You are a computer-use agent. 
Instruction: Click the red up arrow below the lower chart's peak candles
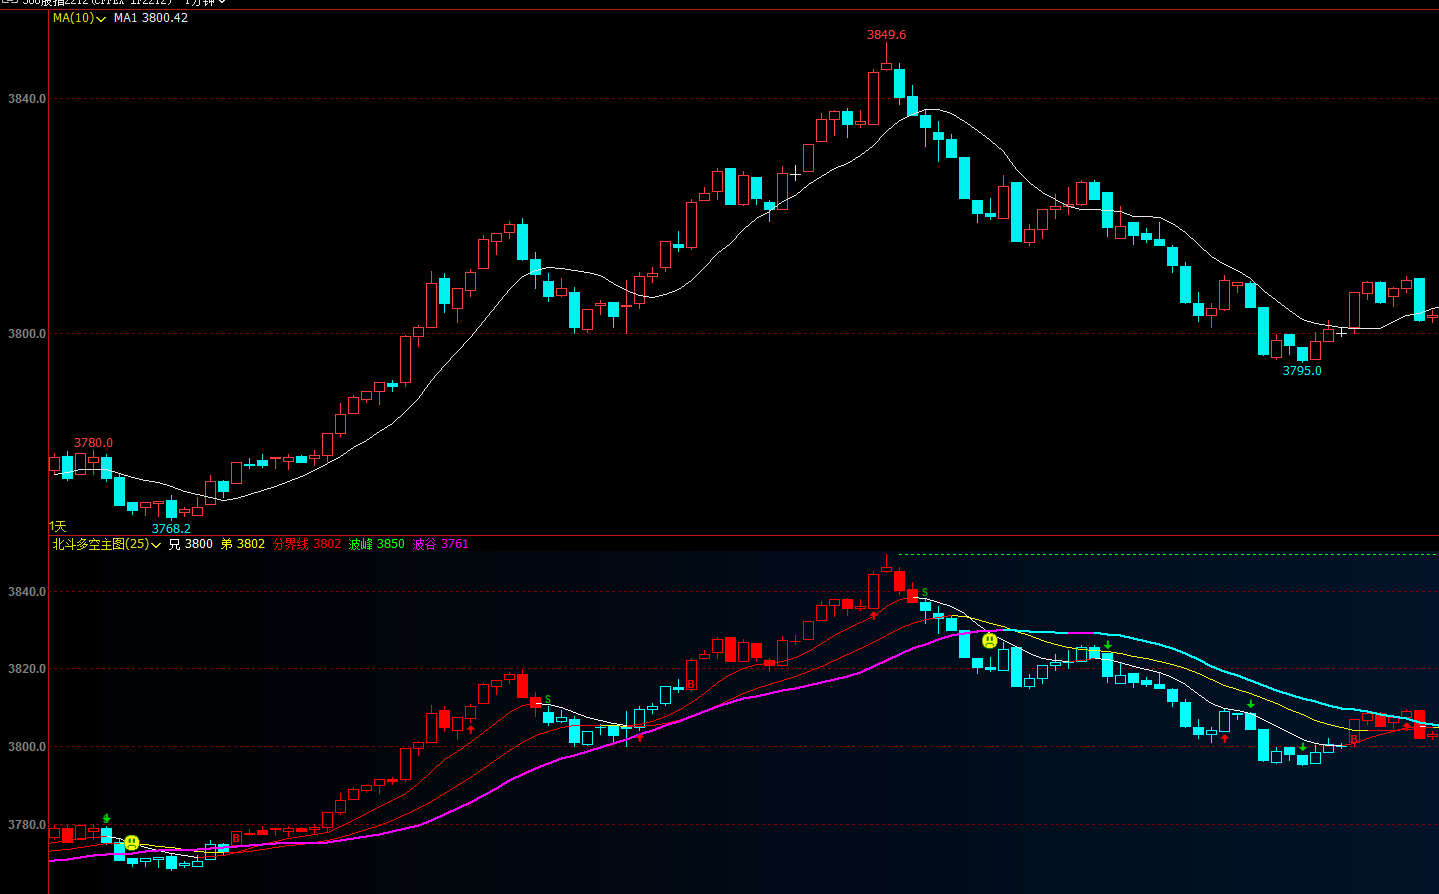874,615
